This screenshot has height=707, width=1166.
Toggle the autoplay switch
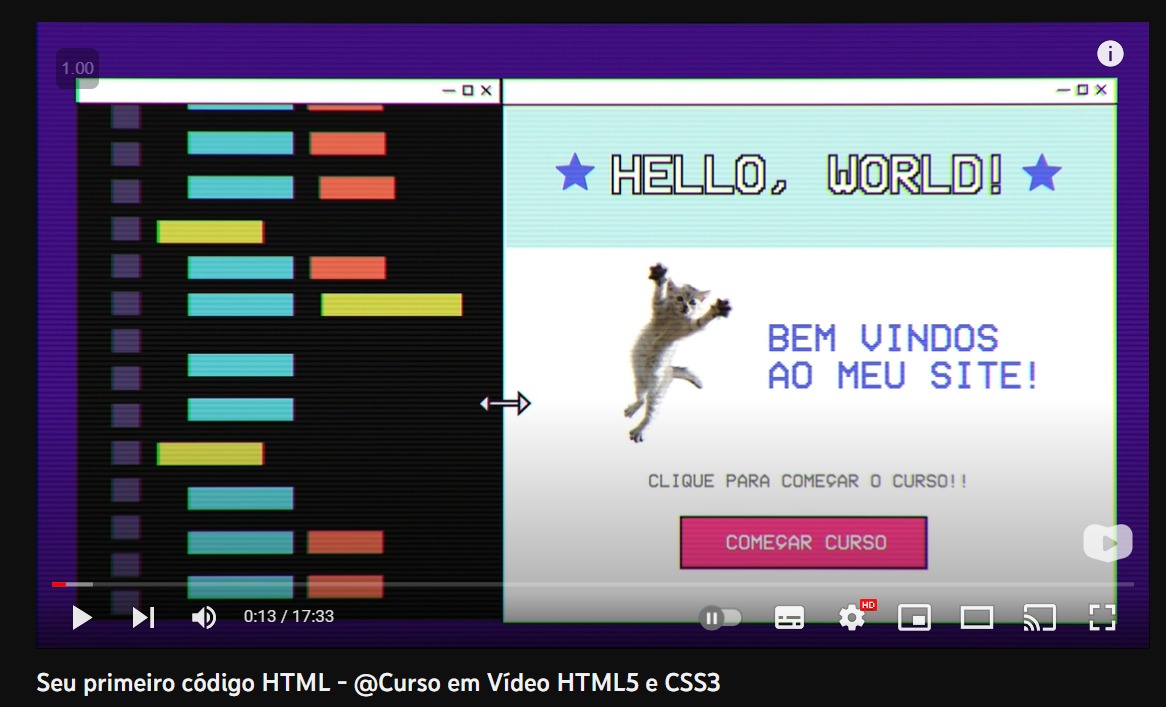[721, 618]
